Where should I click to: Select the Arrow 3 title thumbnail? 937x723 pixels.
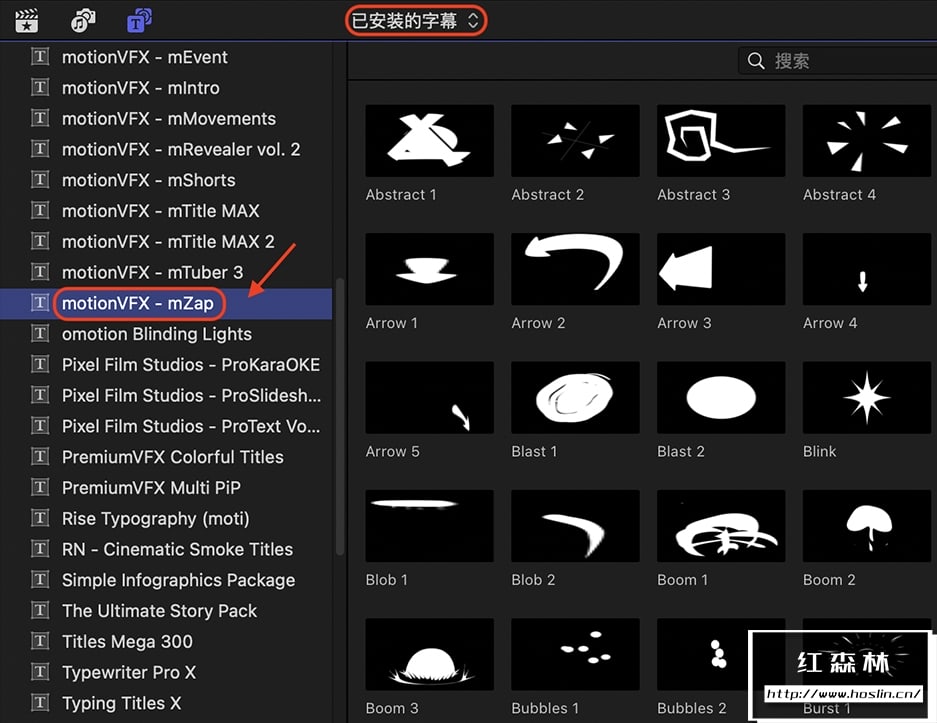coord(721,269)
